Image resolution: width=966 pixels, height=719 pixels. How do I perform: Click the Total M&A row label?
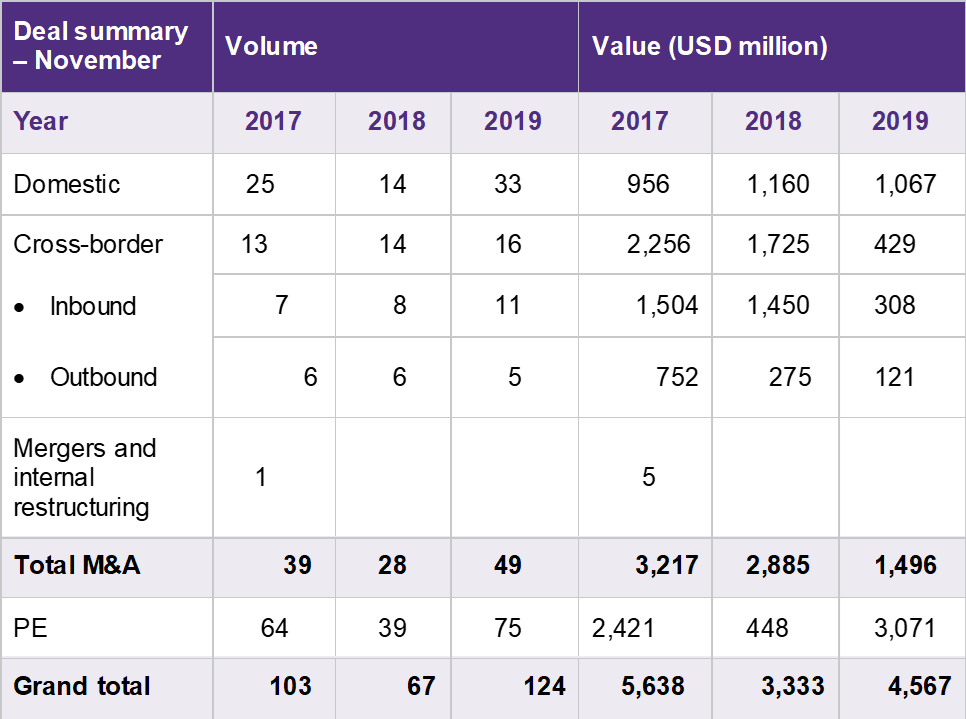pos(77,565)
